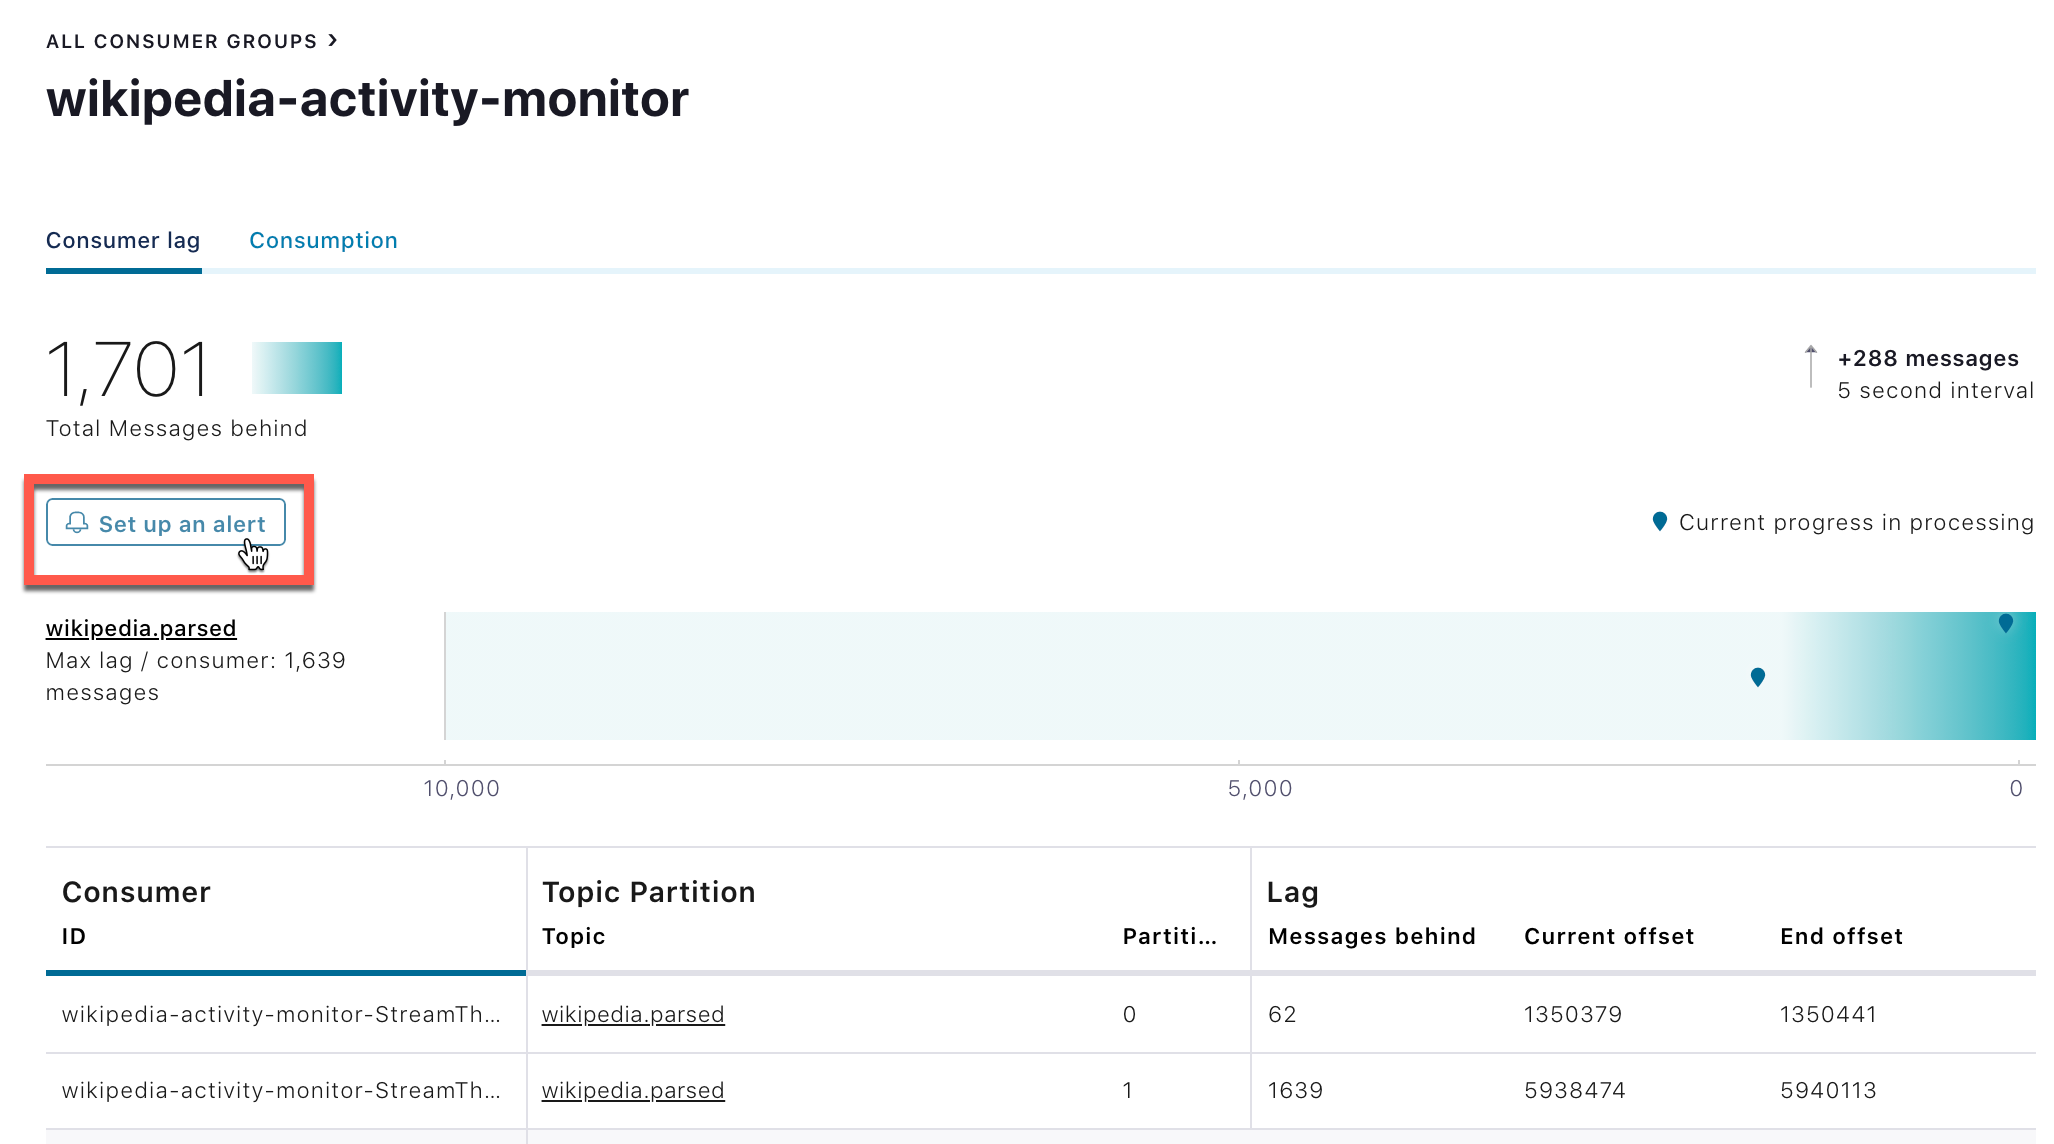Screen dimensions: 2054x1144
Task: Click the wikipedia.parsed lag gradient bar
Action: (1240, 676)
